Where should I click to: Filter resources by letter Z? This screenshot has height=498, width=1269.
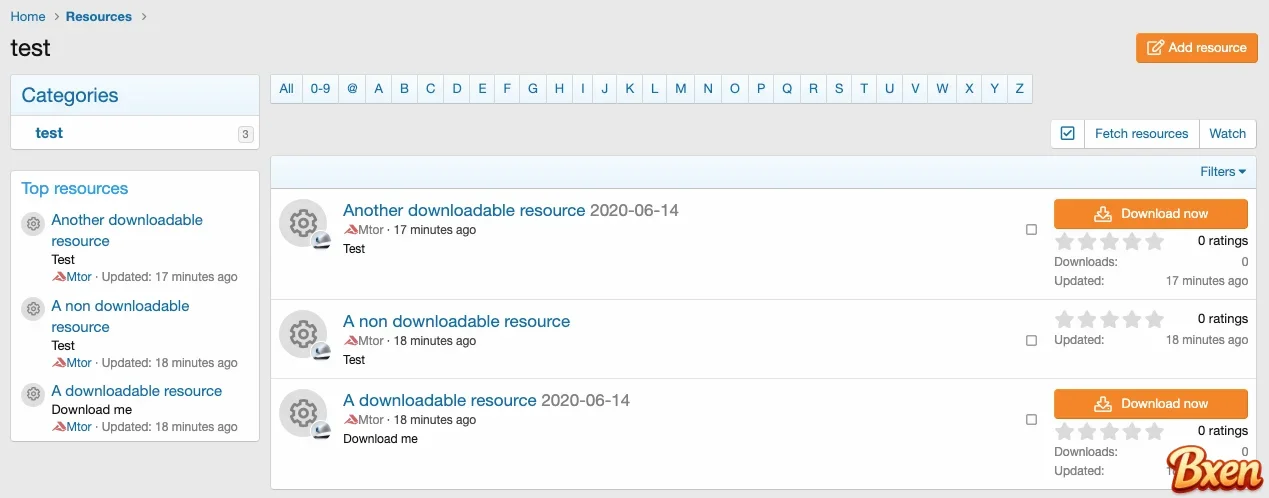1020,88
